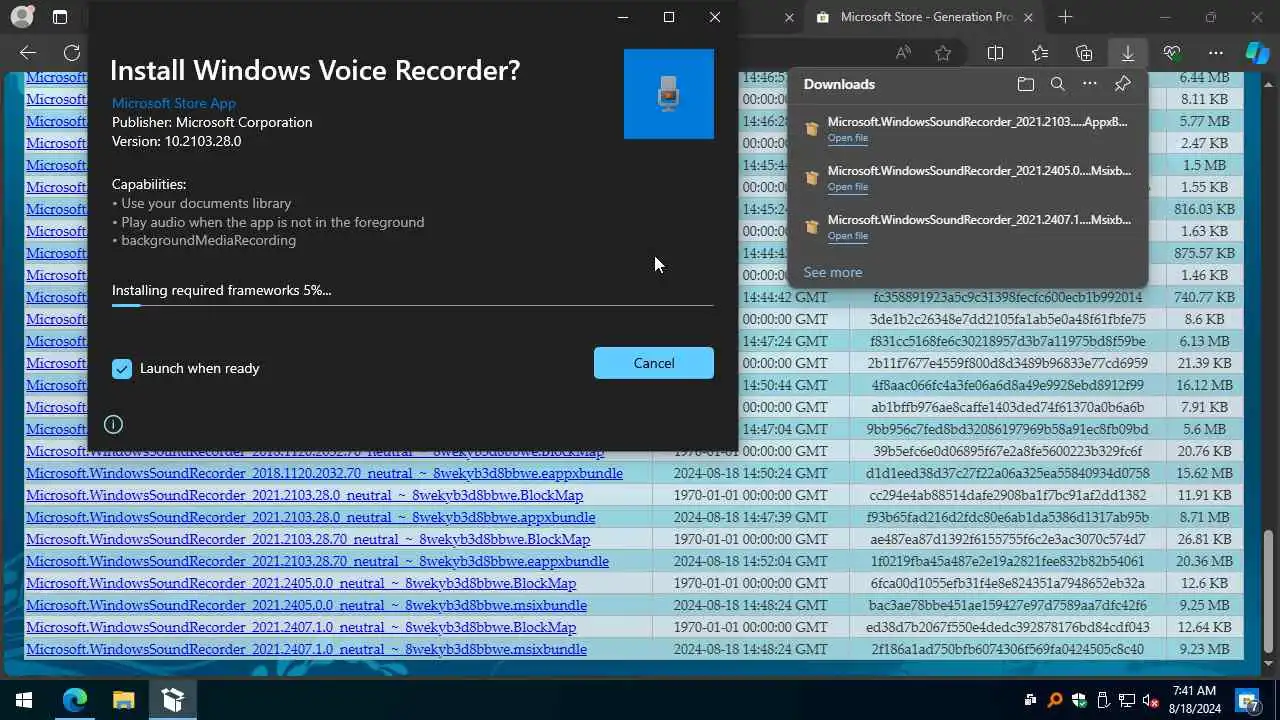The image size is (1280, 720).
Task: Open the installer info icon
Action: click(113, 425)
